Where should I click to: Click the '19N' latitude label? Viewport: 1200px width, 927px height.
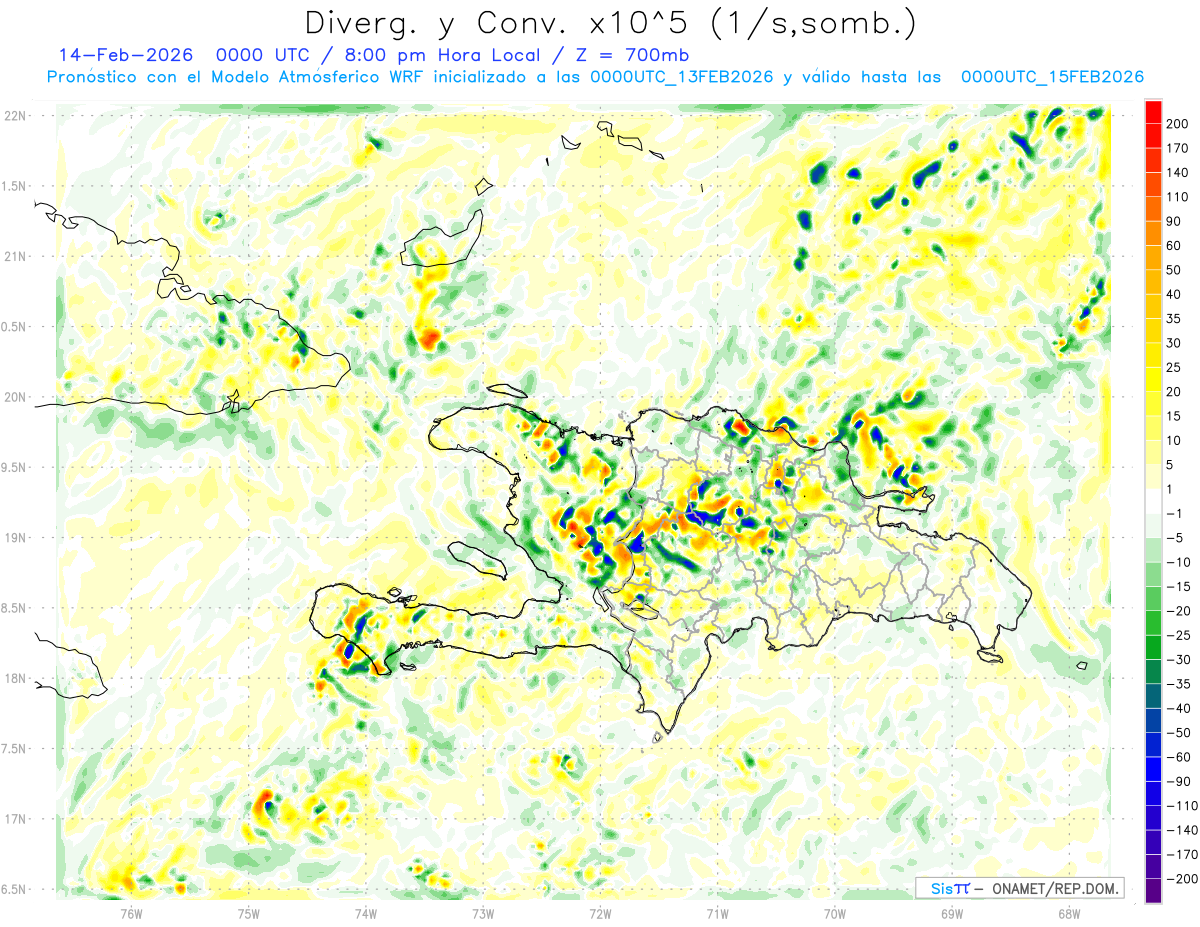click(15, 537)
